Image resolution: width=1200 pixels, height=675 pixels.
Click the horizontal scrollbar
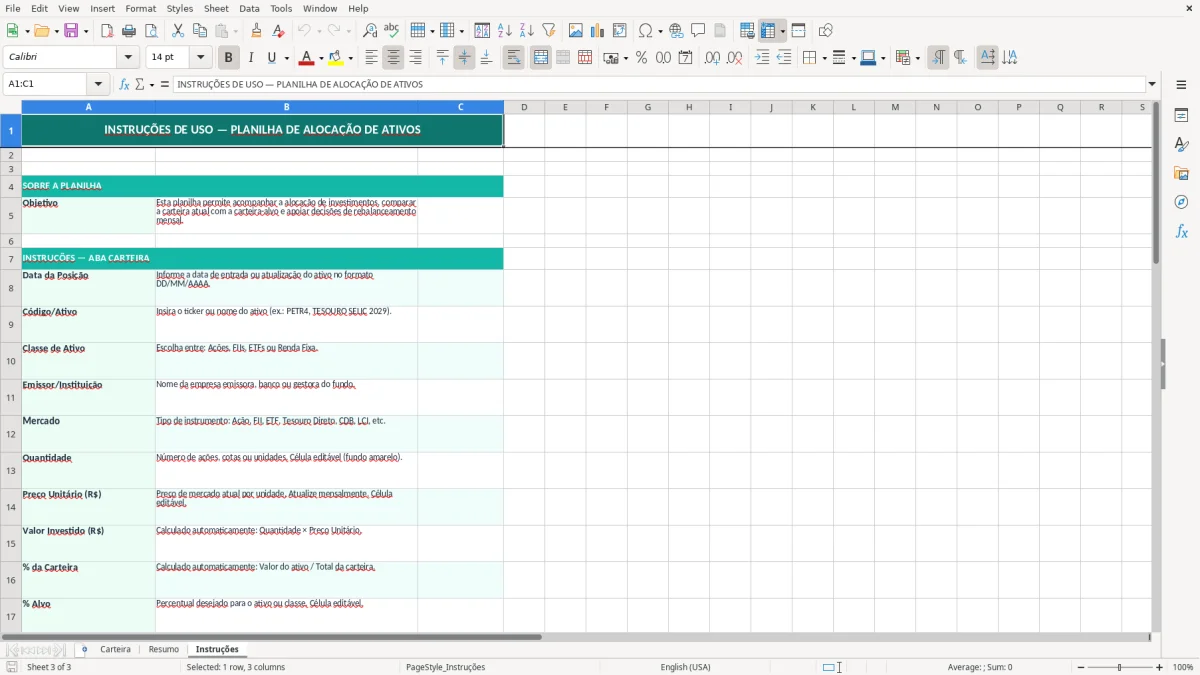point(271,636)
